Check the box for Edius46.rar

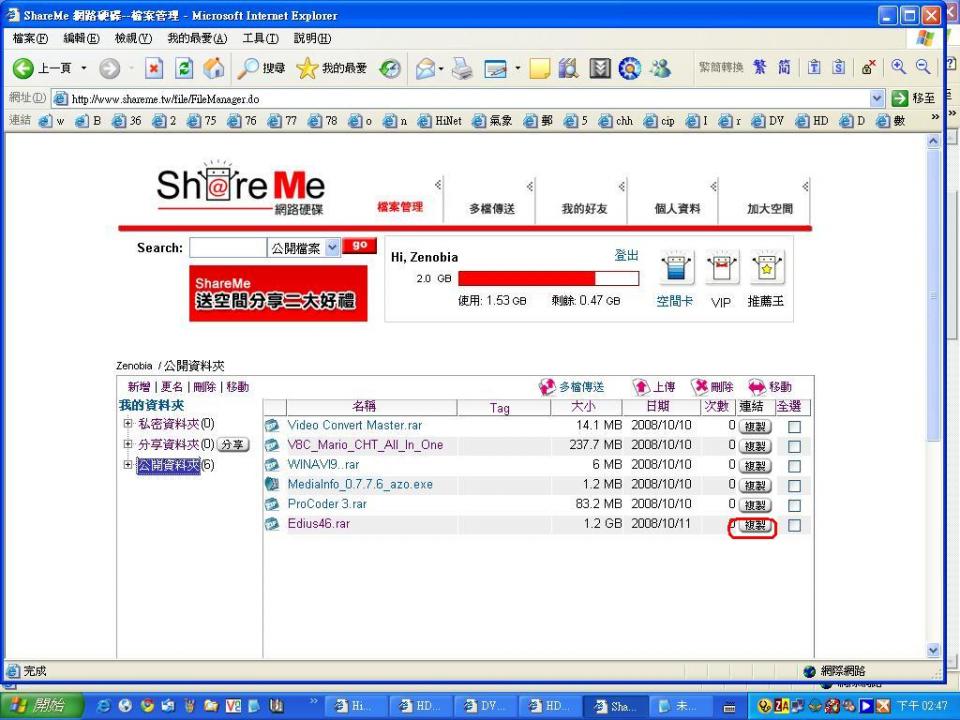pyautogui.click(x=794, y=525)
